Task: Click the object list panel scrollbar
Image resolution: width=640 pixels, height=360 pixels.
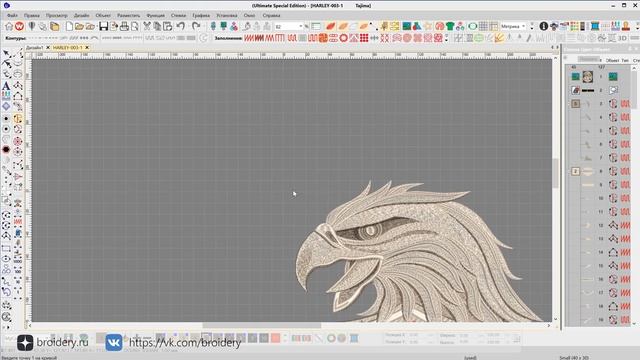Action: tap(634, 89)
